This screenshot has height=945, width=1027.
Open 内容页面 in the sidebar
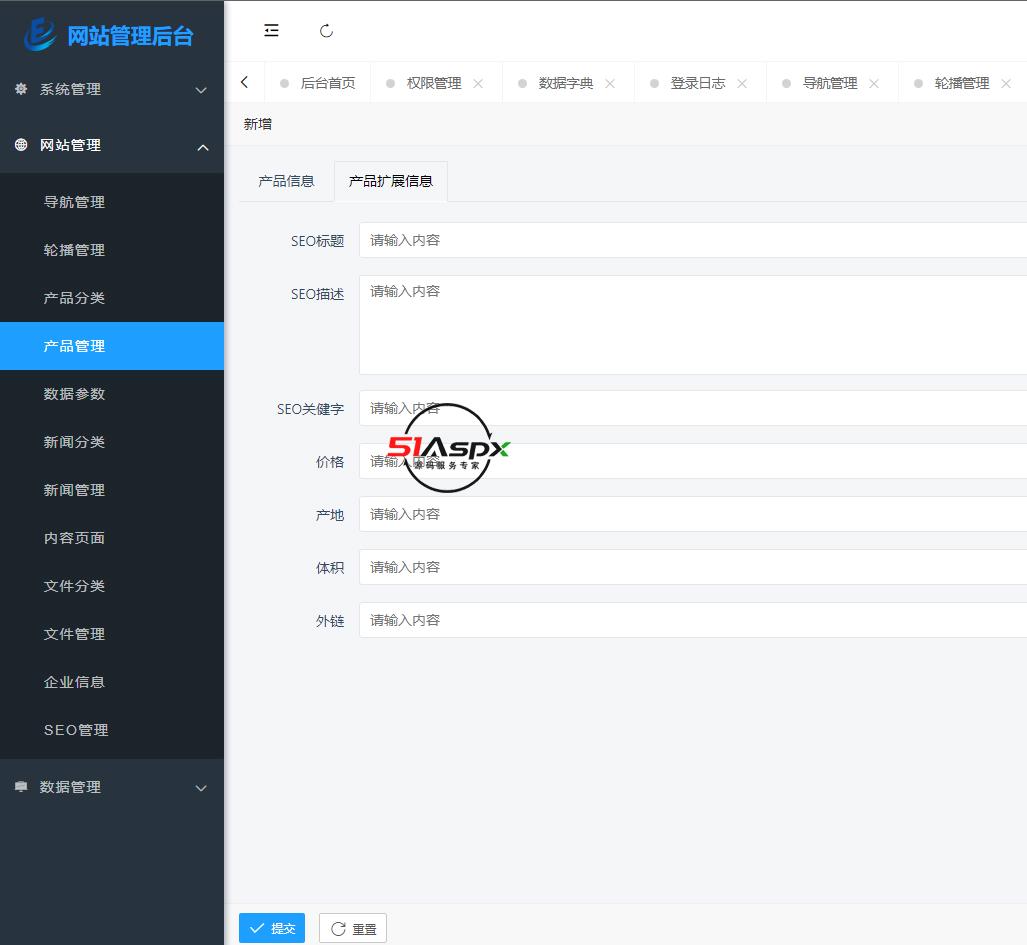[x=112, y=538]
